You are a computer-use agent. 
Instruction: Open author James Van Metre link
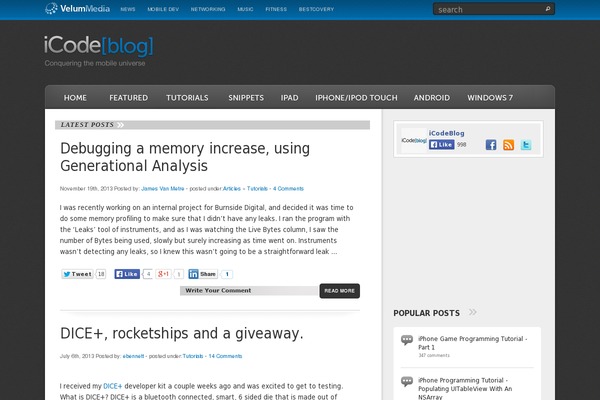pyautogui.click(x=163, y=189)
